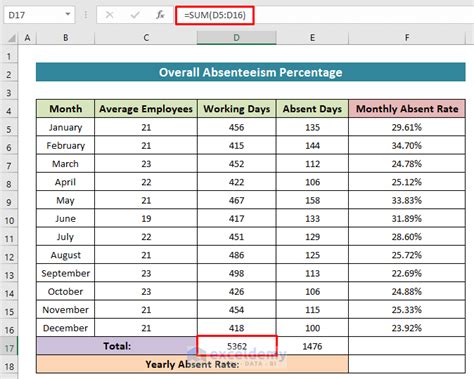Click the Overall Absenteeism Percentage title cell
This screenshot has width=474, height=379.
[x=251, y=72]
